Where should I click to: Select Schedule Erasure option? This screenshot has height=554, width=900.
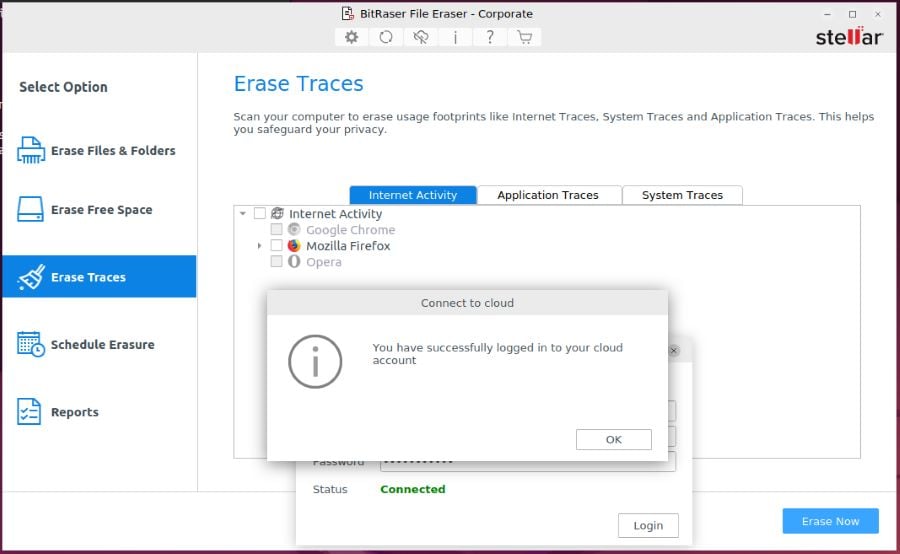click(x=103, y=344)
